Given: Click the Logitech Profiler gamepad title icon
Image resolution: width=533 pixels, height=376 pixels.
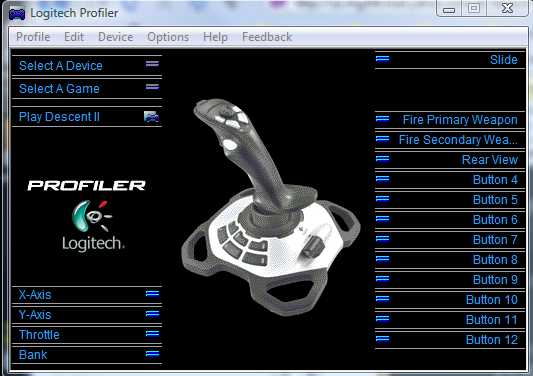Looking at the screenshot, I should coord(17,14).
